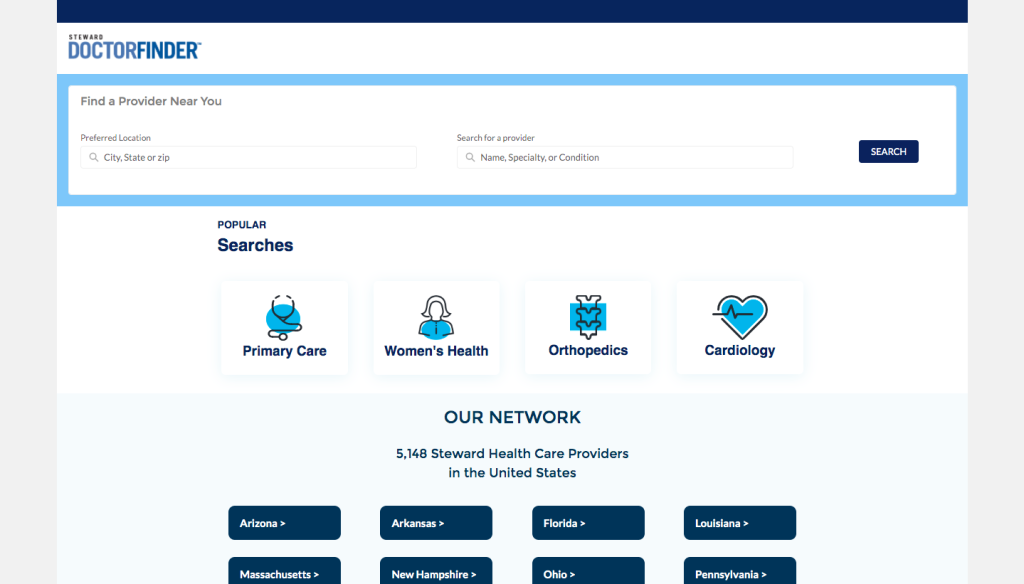Browse providers in Louisiana

click(740, 523)
